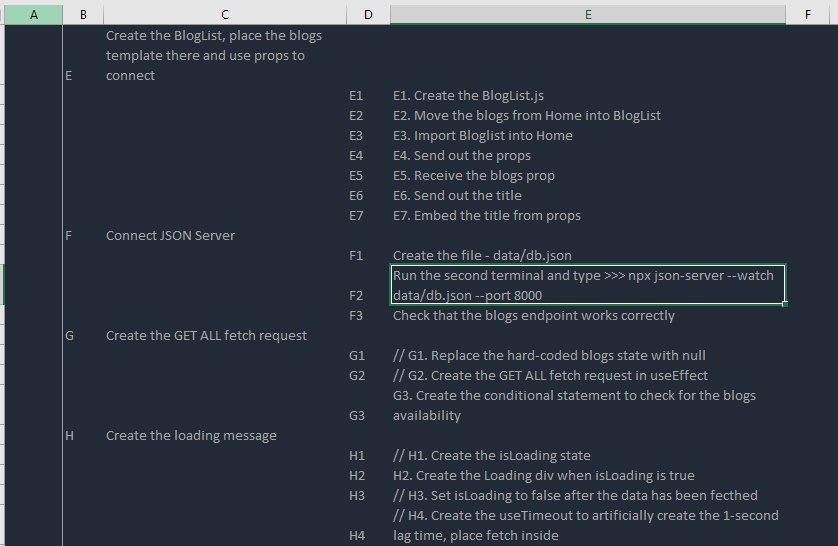Image resolution: width=838 pixels, height=546 pixels.
Task: Select column A header
Action: click(x=34, y=14)
